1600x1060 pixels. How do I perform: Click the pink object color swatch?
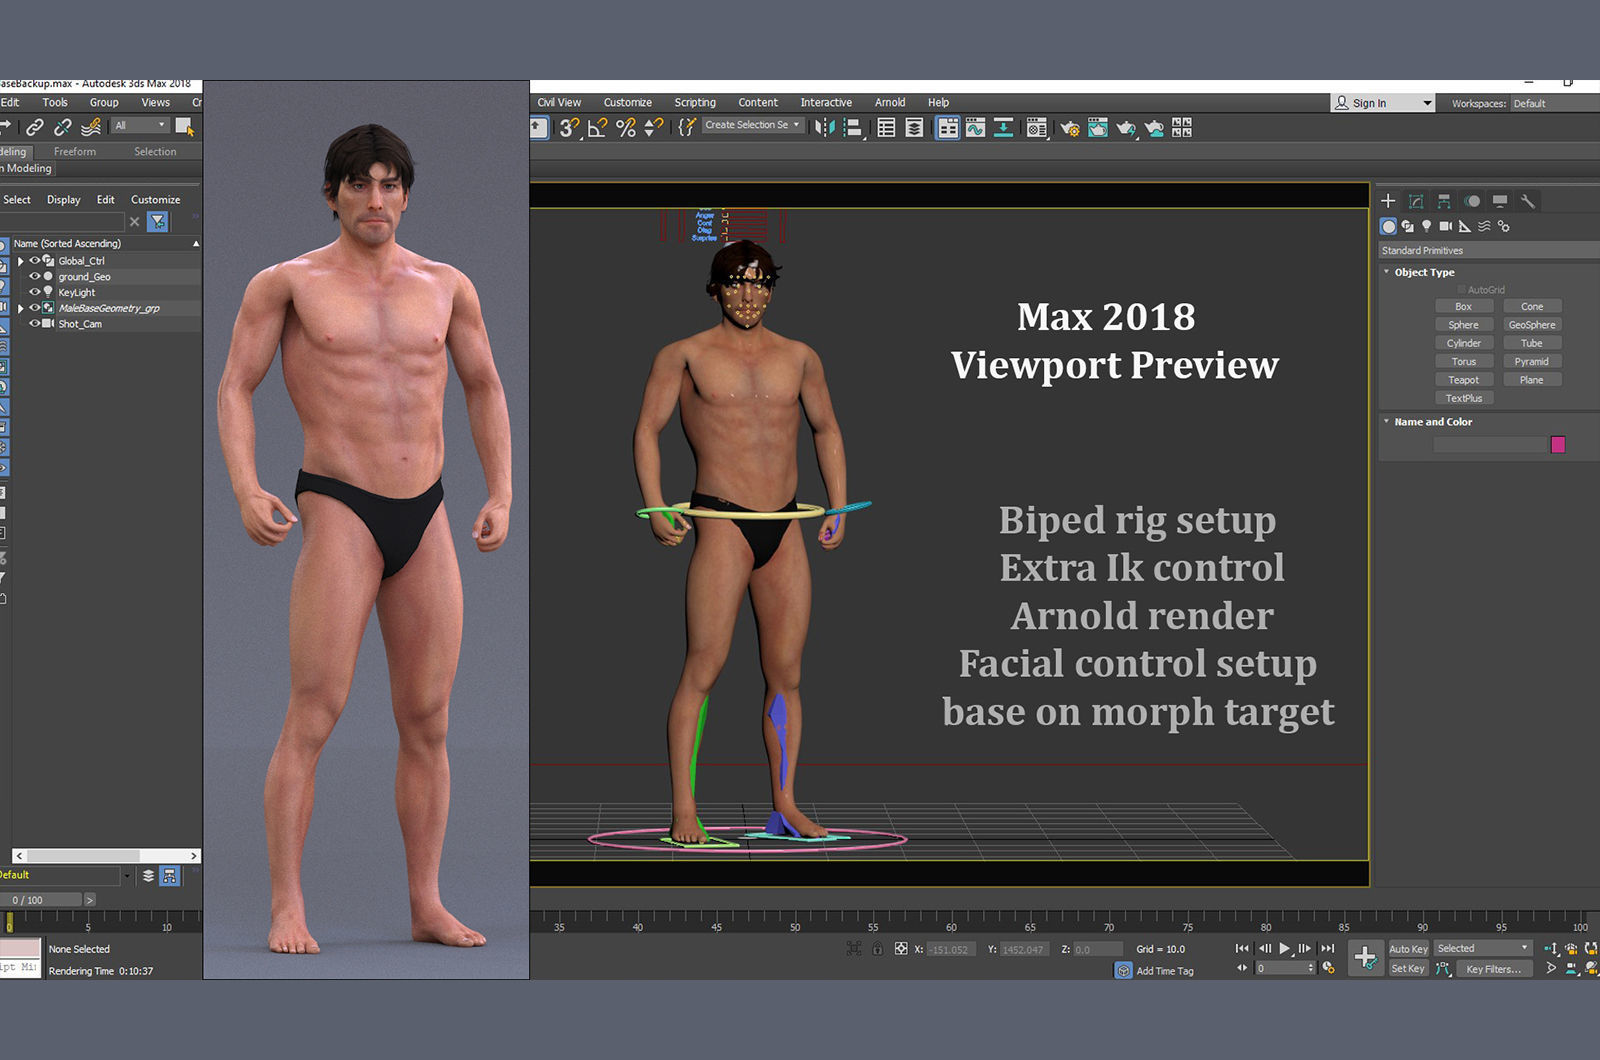pos(1558,445)
